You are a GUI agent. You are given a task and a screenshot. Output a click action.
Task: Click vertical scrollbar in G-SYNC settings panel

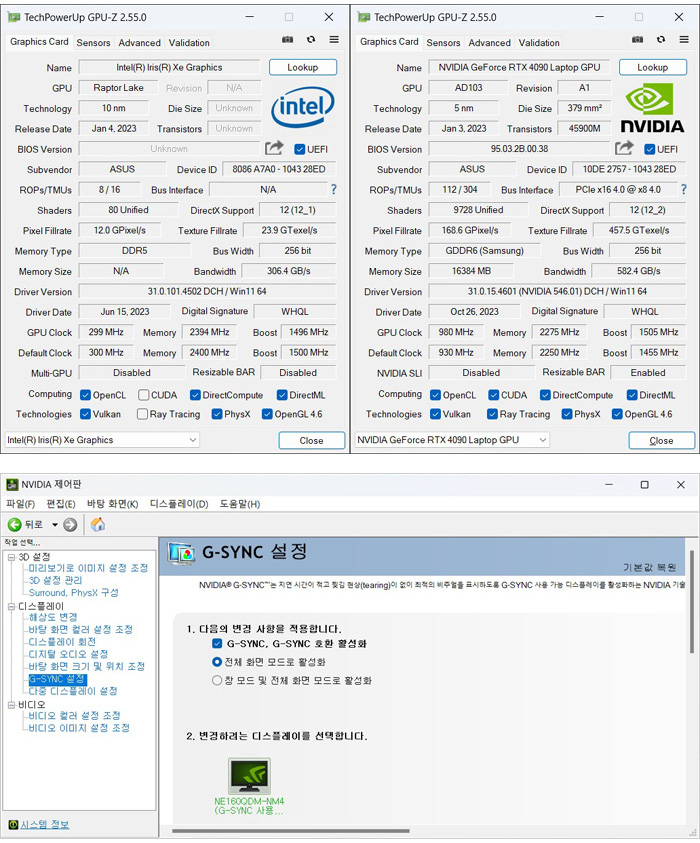tap(692, 601)
